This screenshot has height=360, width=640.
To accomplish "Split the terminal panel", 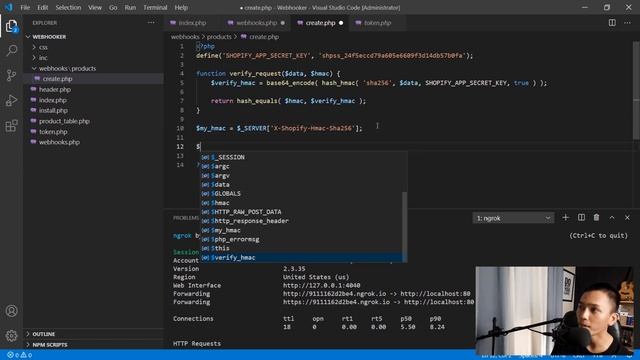I will (x=581, y=218).
